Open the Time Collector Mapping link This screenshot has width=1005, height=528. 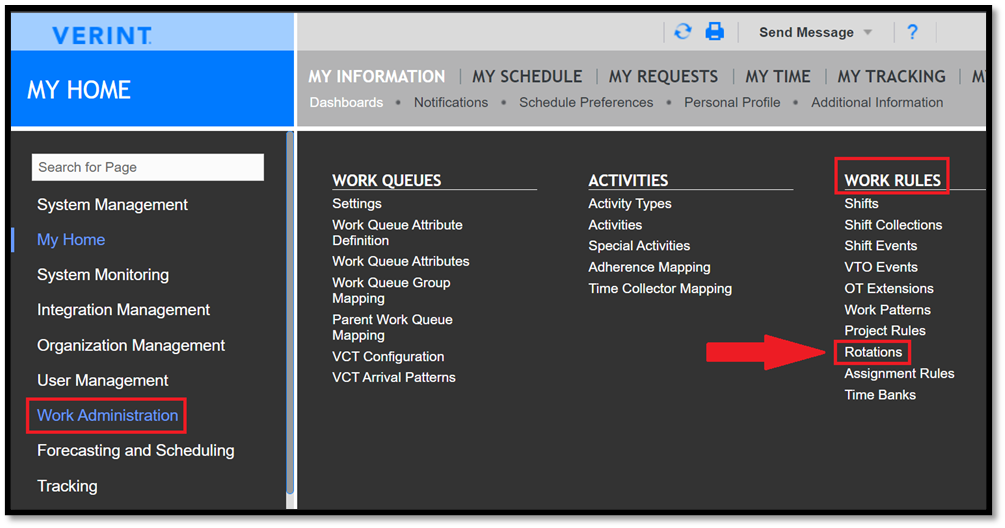660,289
